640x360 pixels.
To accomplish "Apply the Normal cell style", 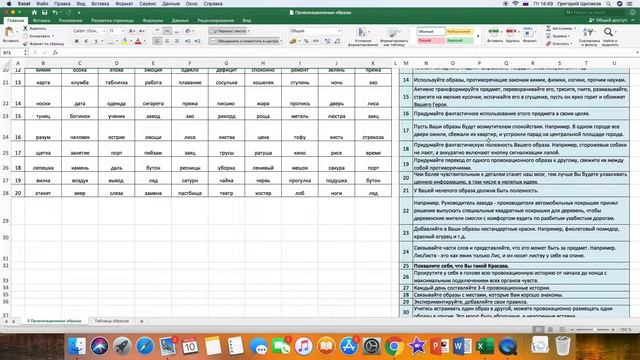I will (x=430, y=31).
